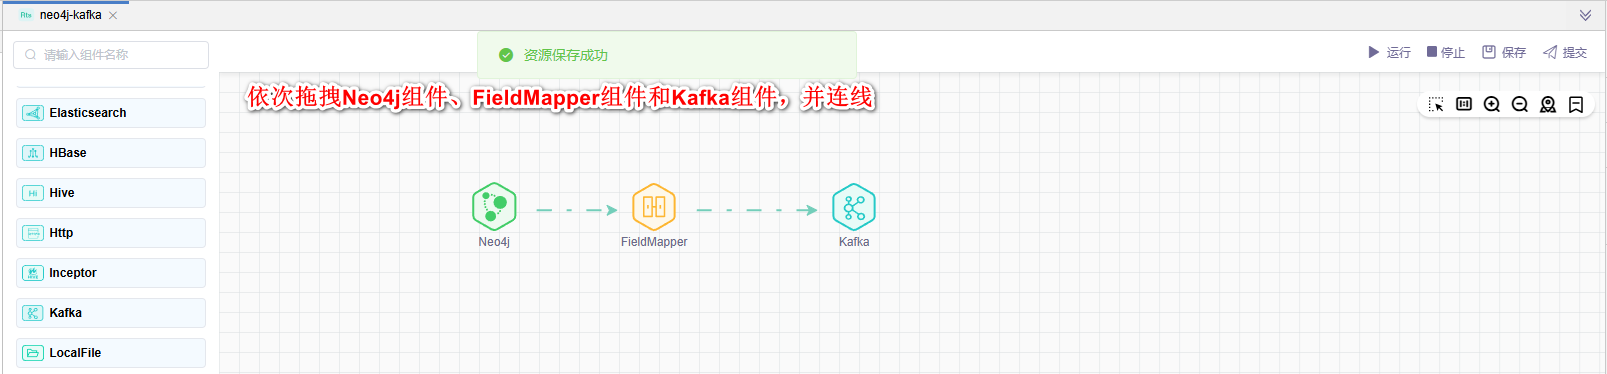Screen dimensions: 1607x374
Task: Select the Kafka node on canvas
Action: (854, 207)
